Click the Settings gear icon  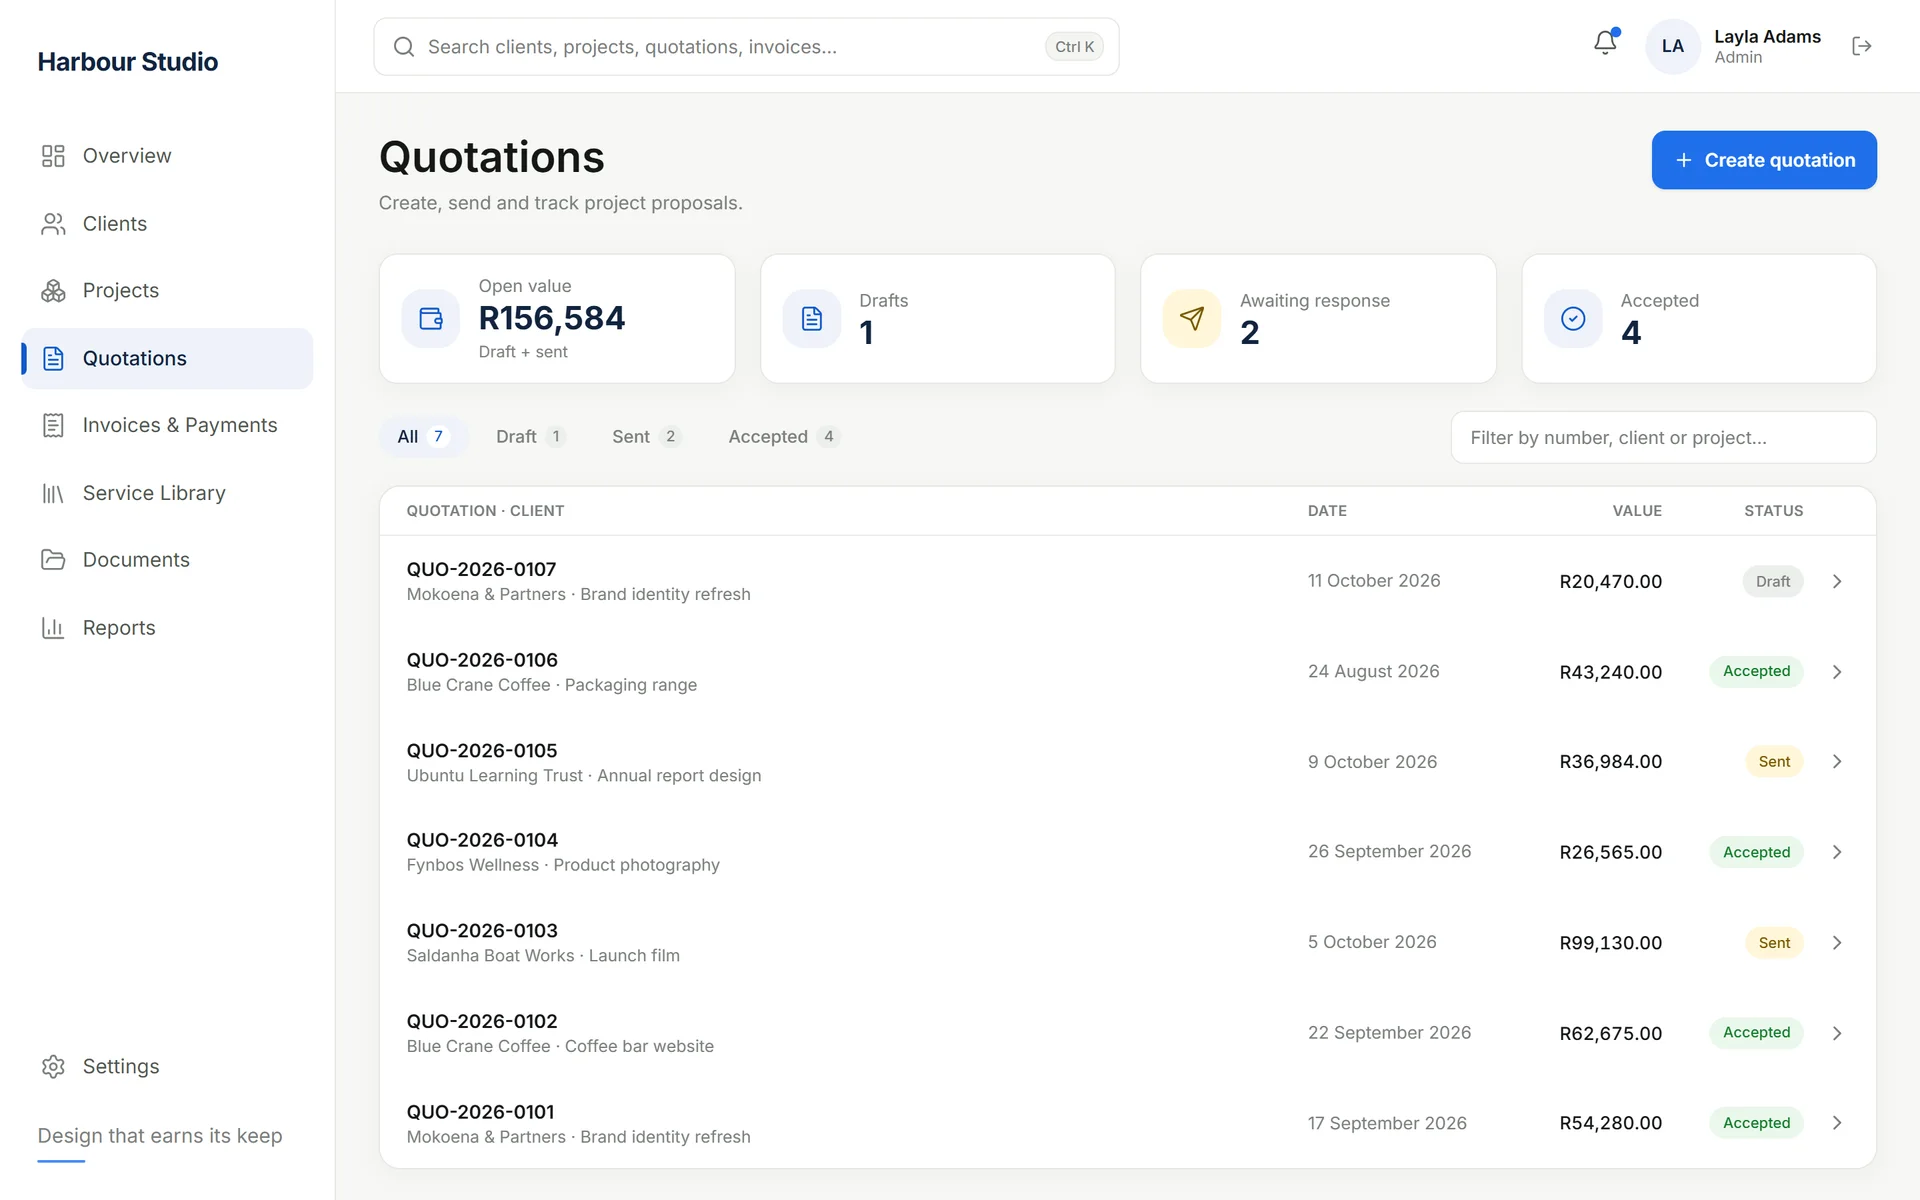click(53, 1066)
